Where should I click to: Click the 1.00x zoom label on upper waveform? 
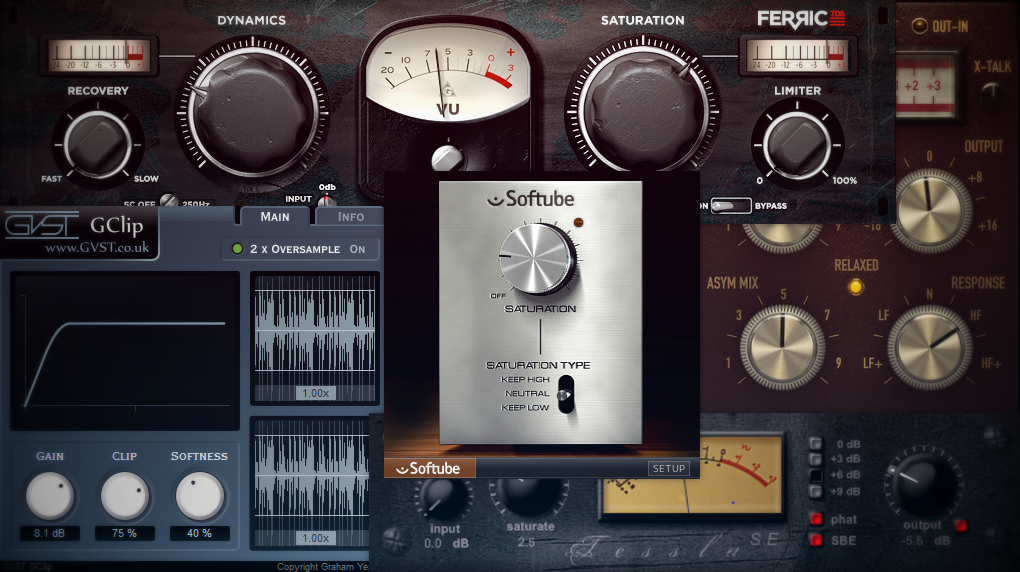click(x=315, y=393)
